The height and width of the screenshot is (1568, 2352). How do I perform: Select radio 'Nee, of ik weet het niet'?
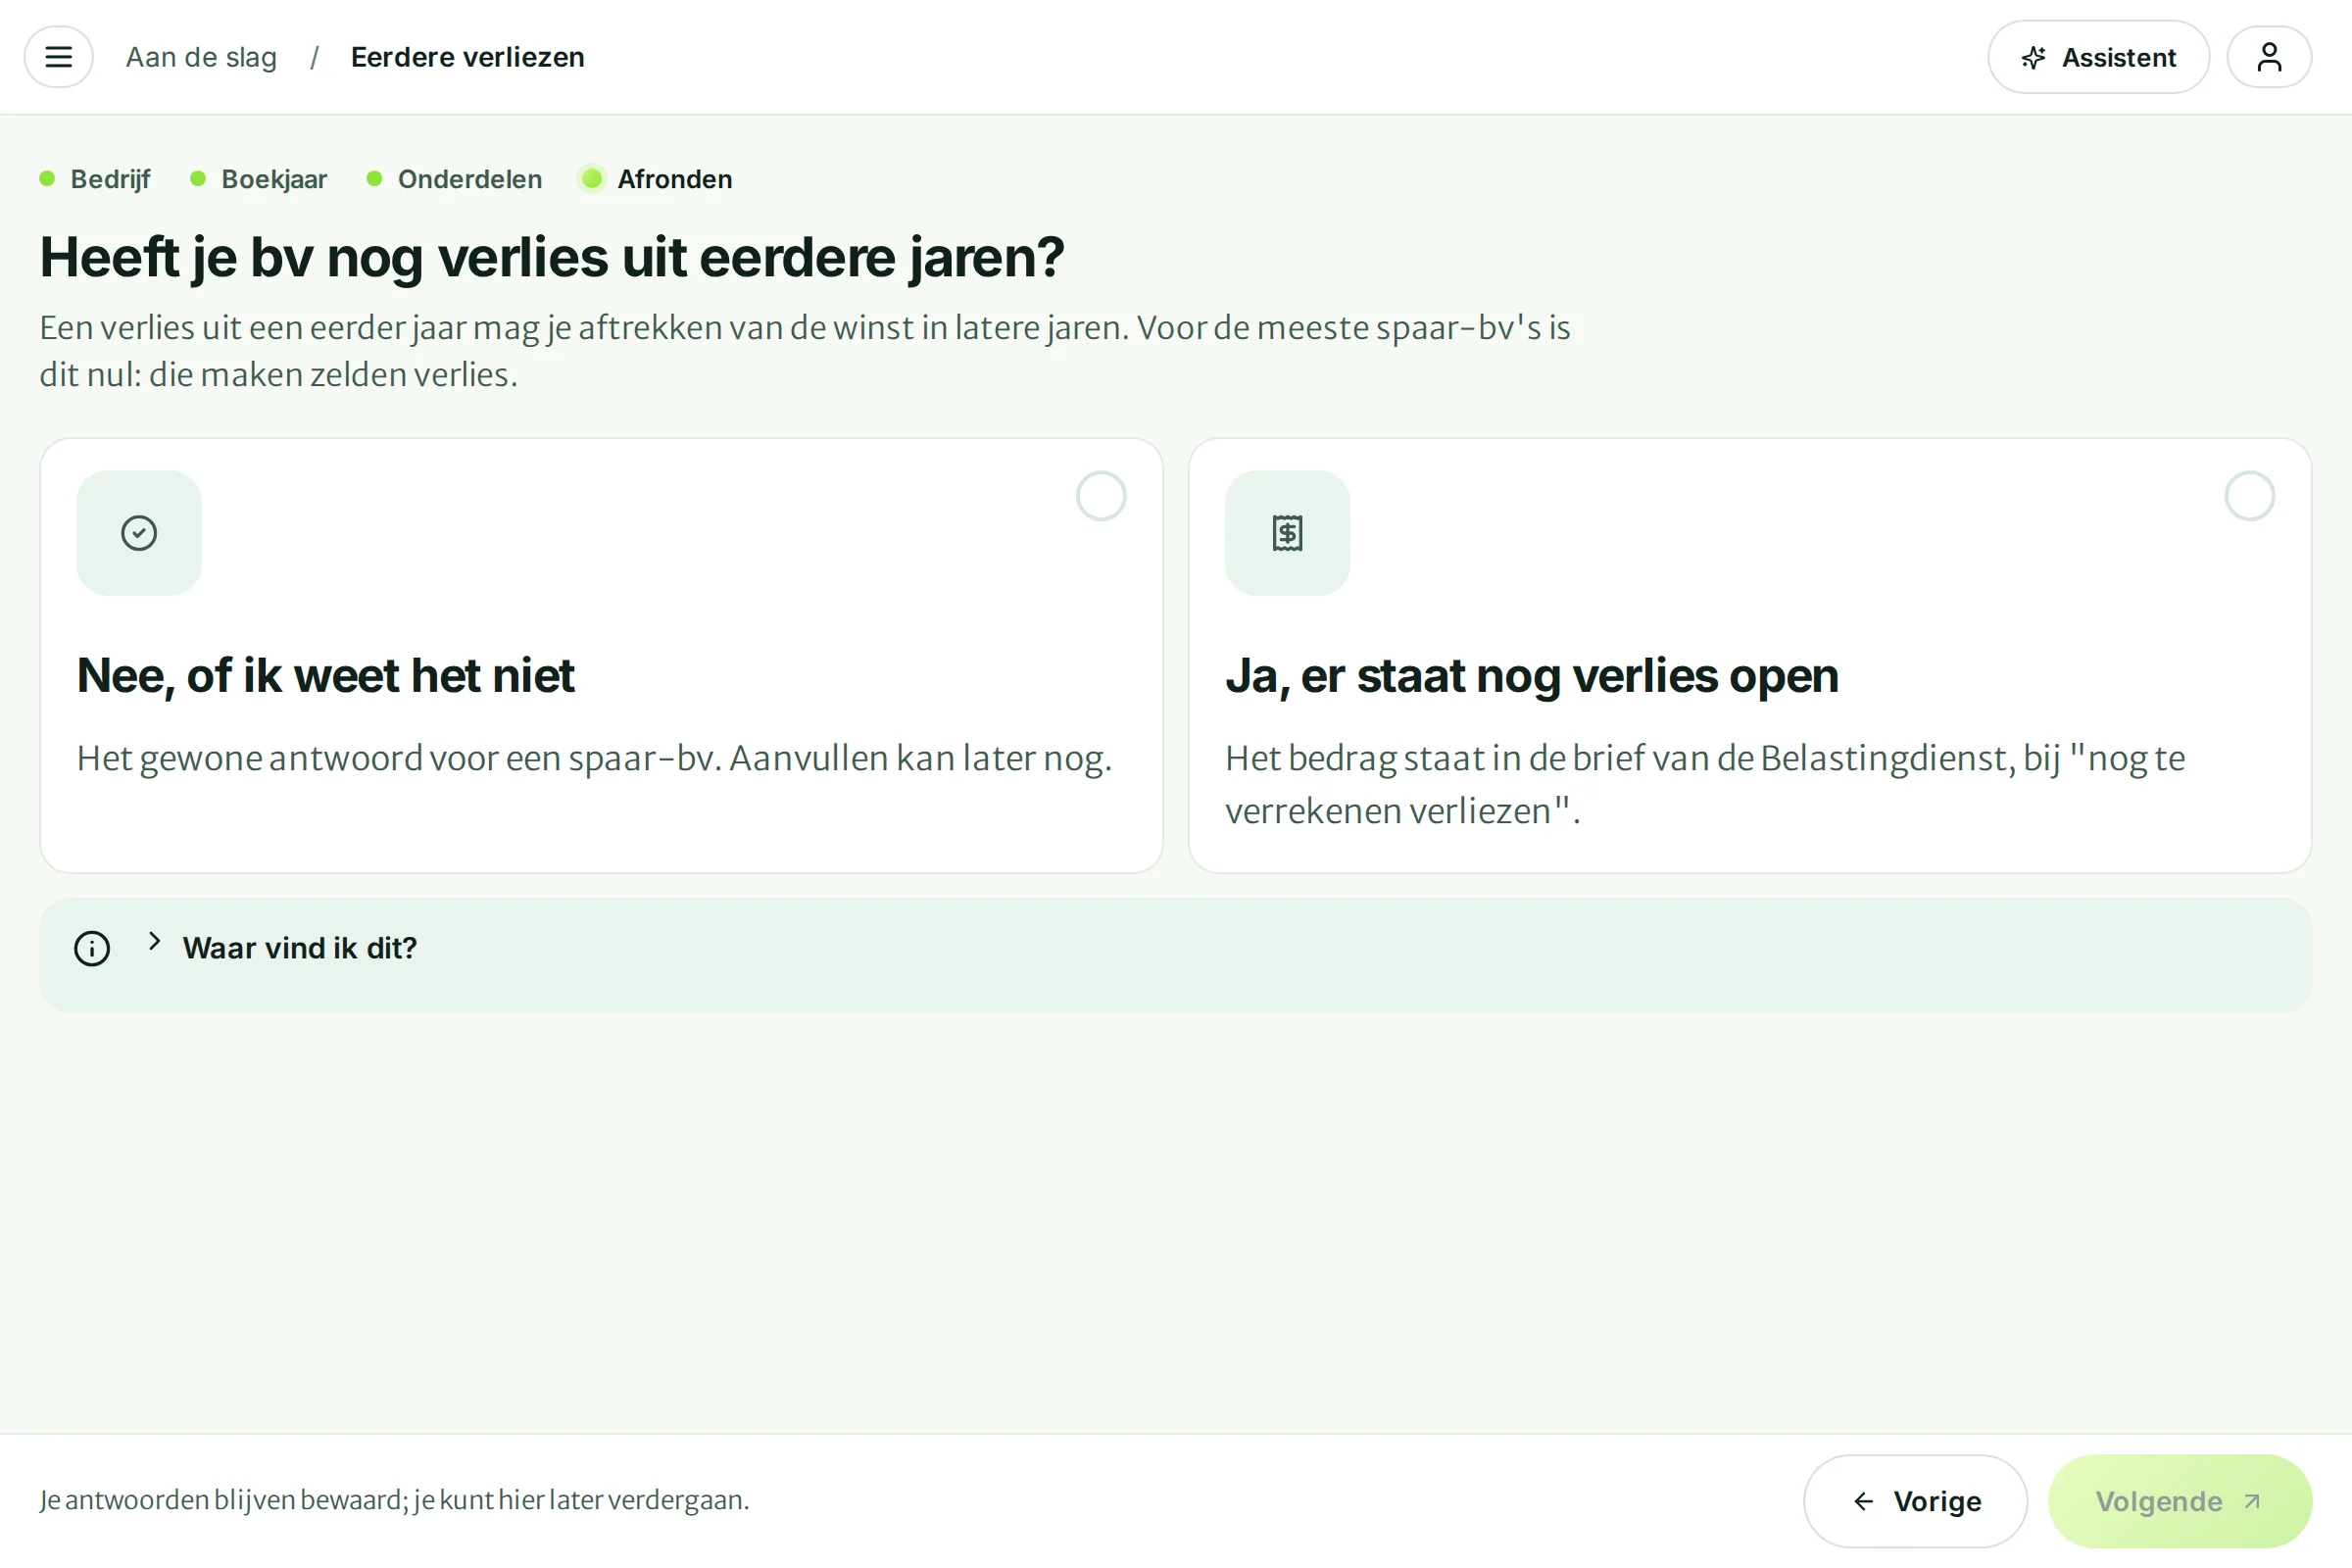click(1101, 496)
